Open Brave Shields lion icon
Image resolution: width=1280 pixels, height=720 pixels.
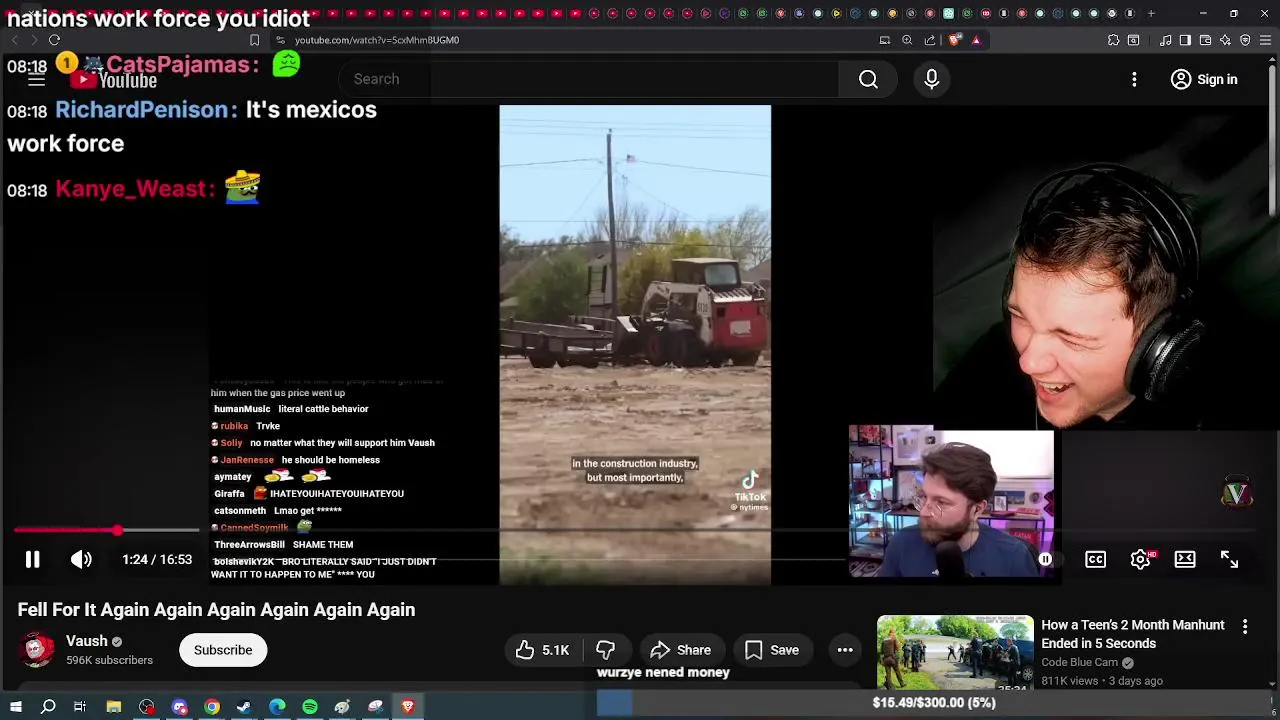954,40
